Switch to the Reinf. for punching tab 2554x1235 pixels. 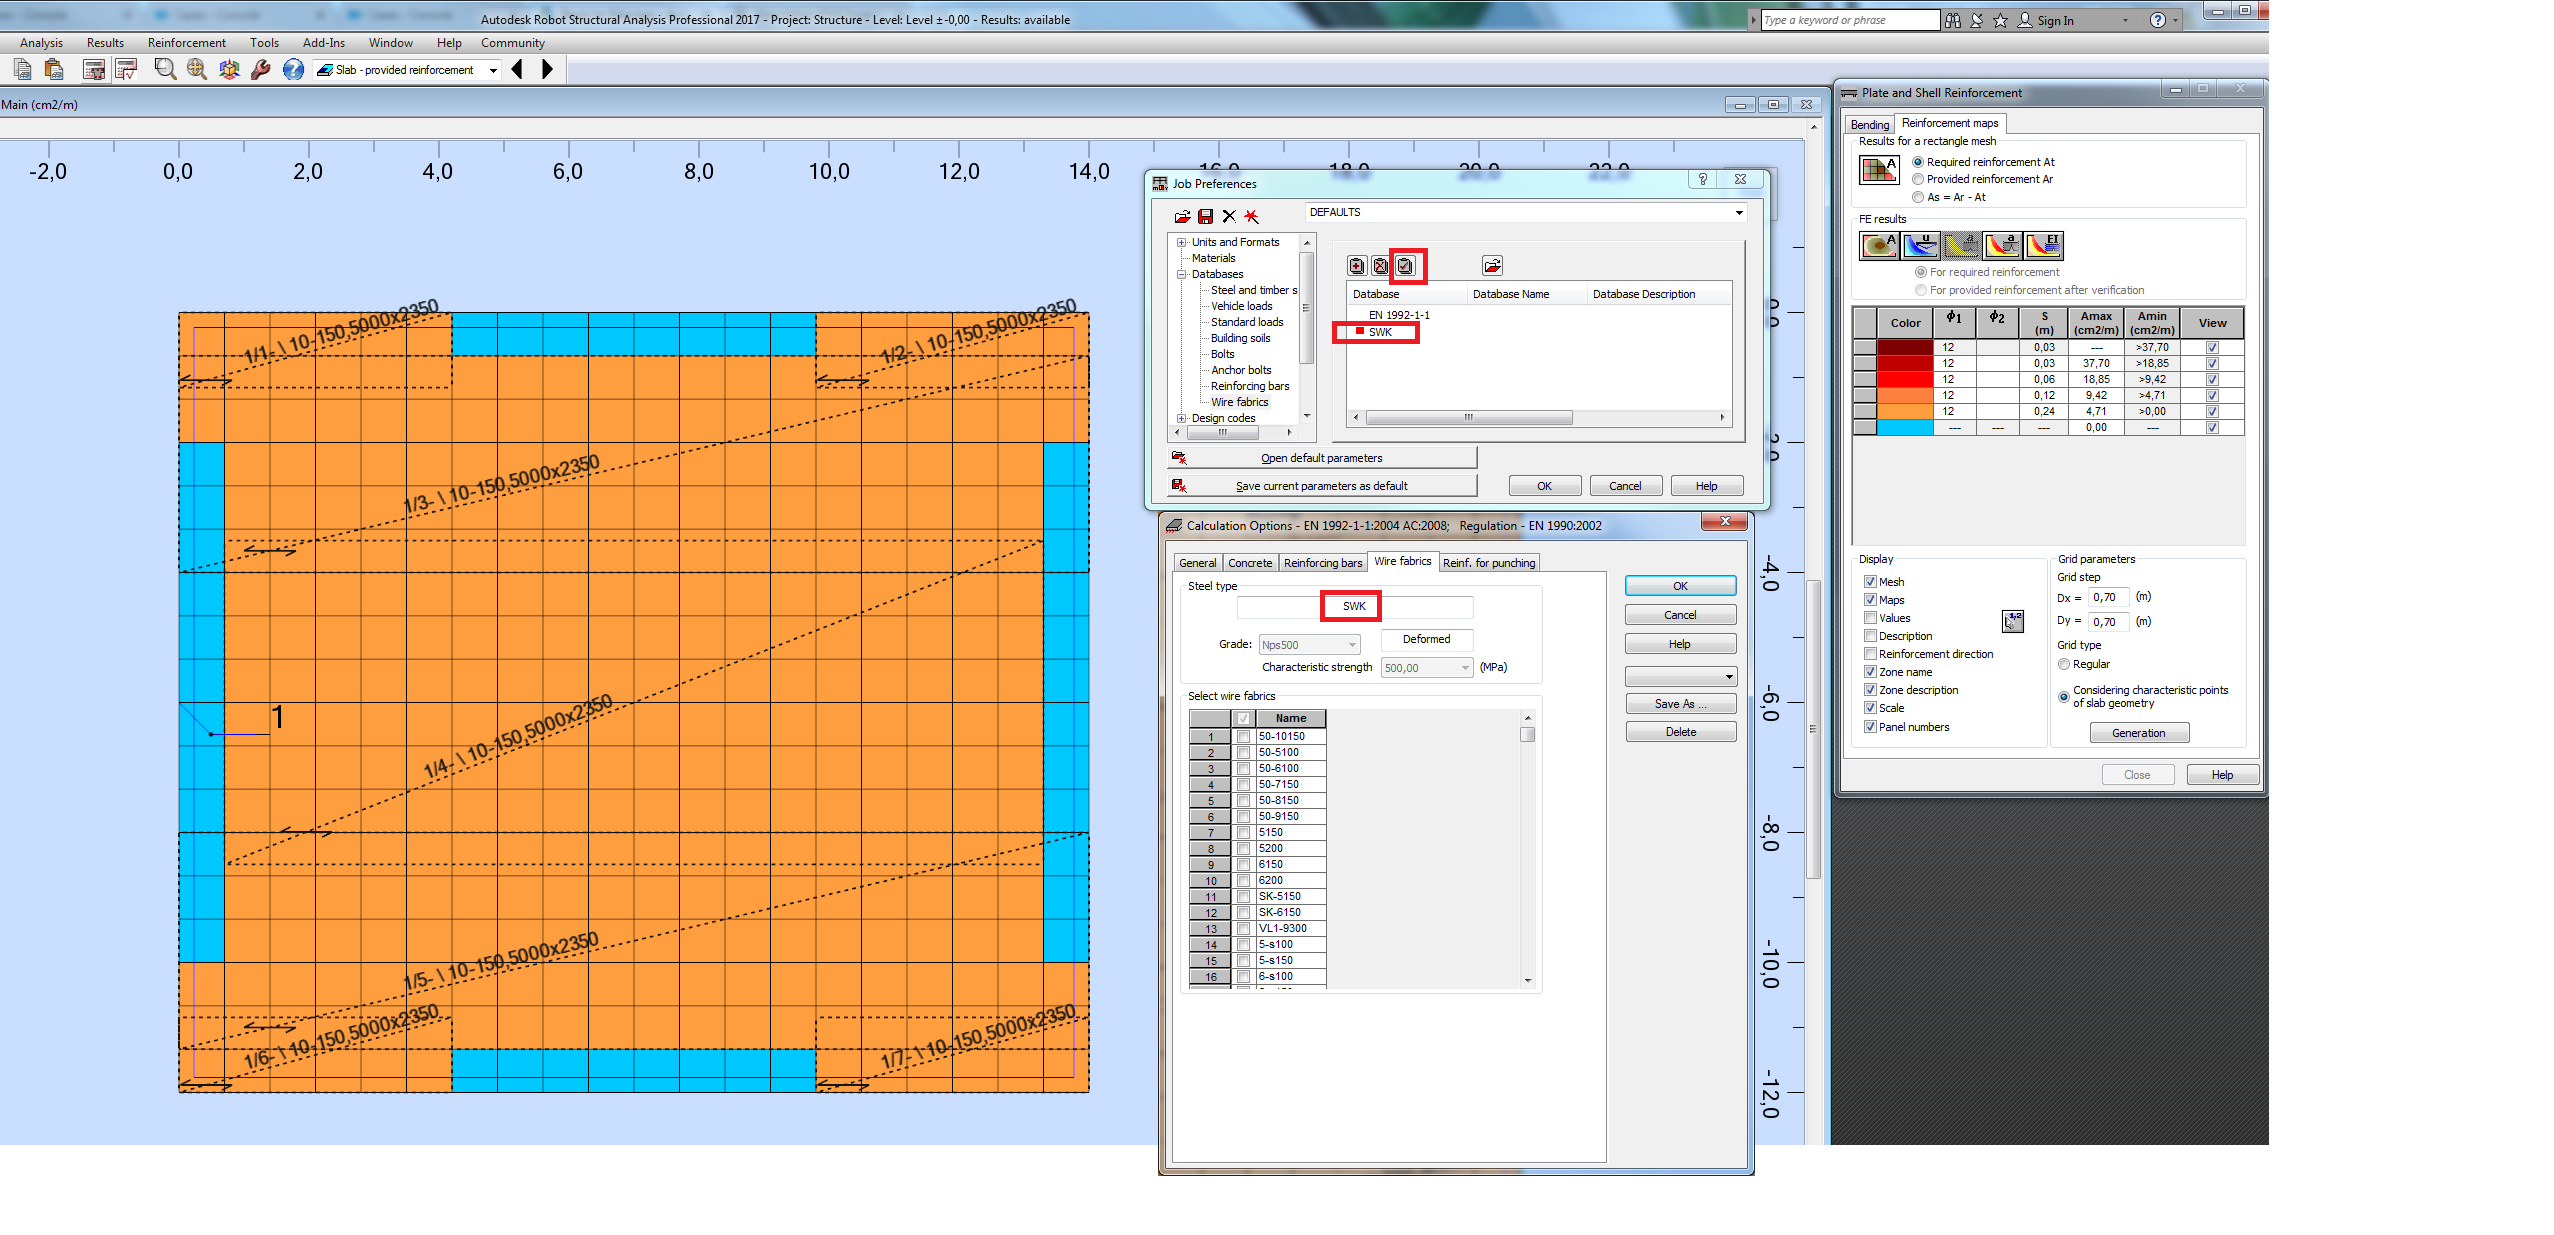1489,562
